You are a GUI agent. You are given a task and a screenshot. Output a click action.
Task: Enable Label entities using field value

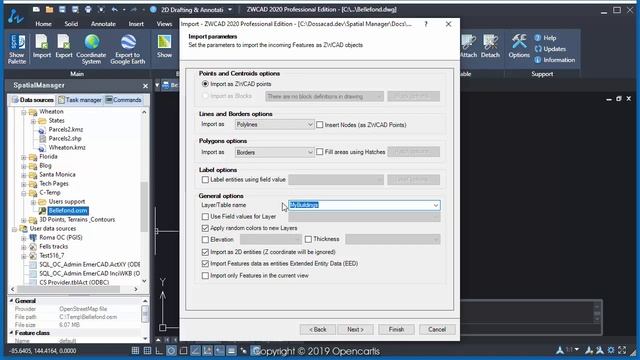[205, 179]
